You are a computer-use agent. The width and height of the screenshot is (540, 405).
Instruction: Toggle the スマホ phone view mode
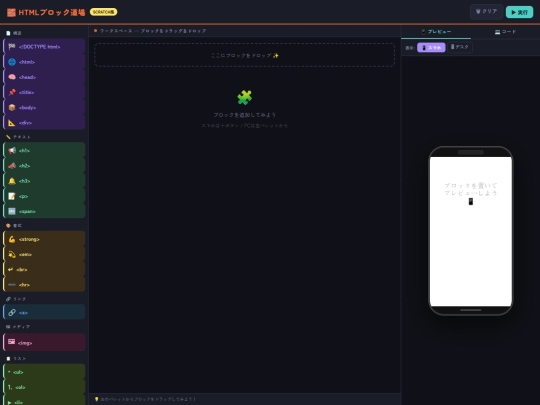(431, 48)
